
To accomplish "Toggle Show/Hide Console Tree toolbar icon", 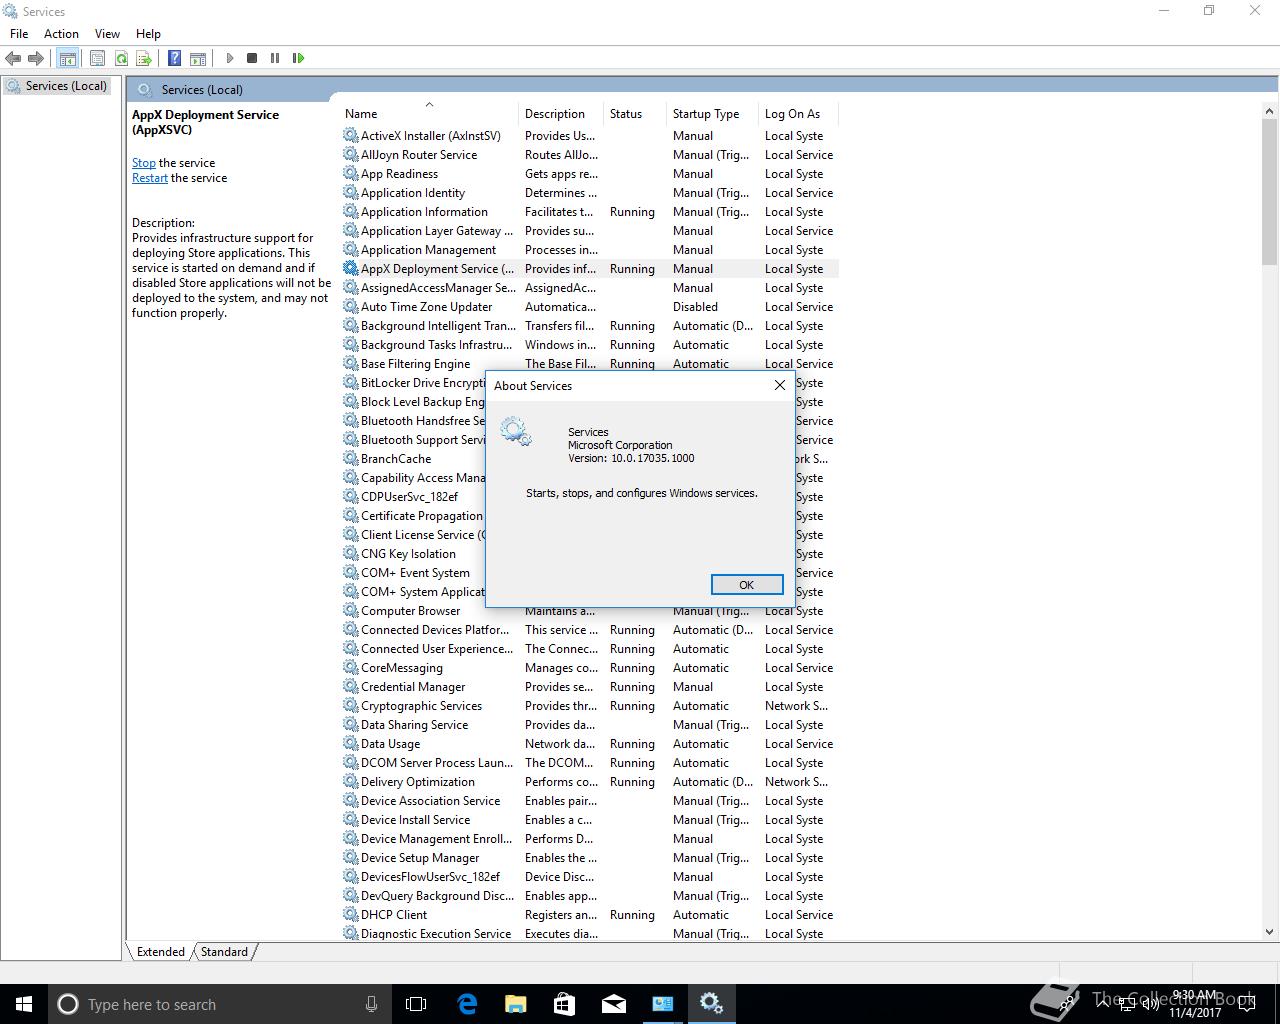I will pos(67,58).
